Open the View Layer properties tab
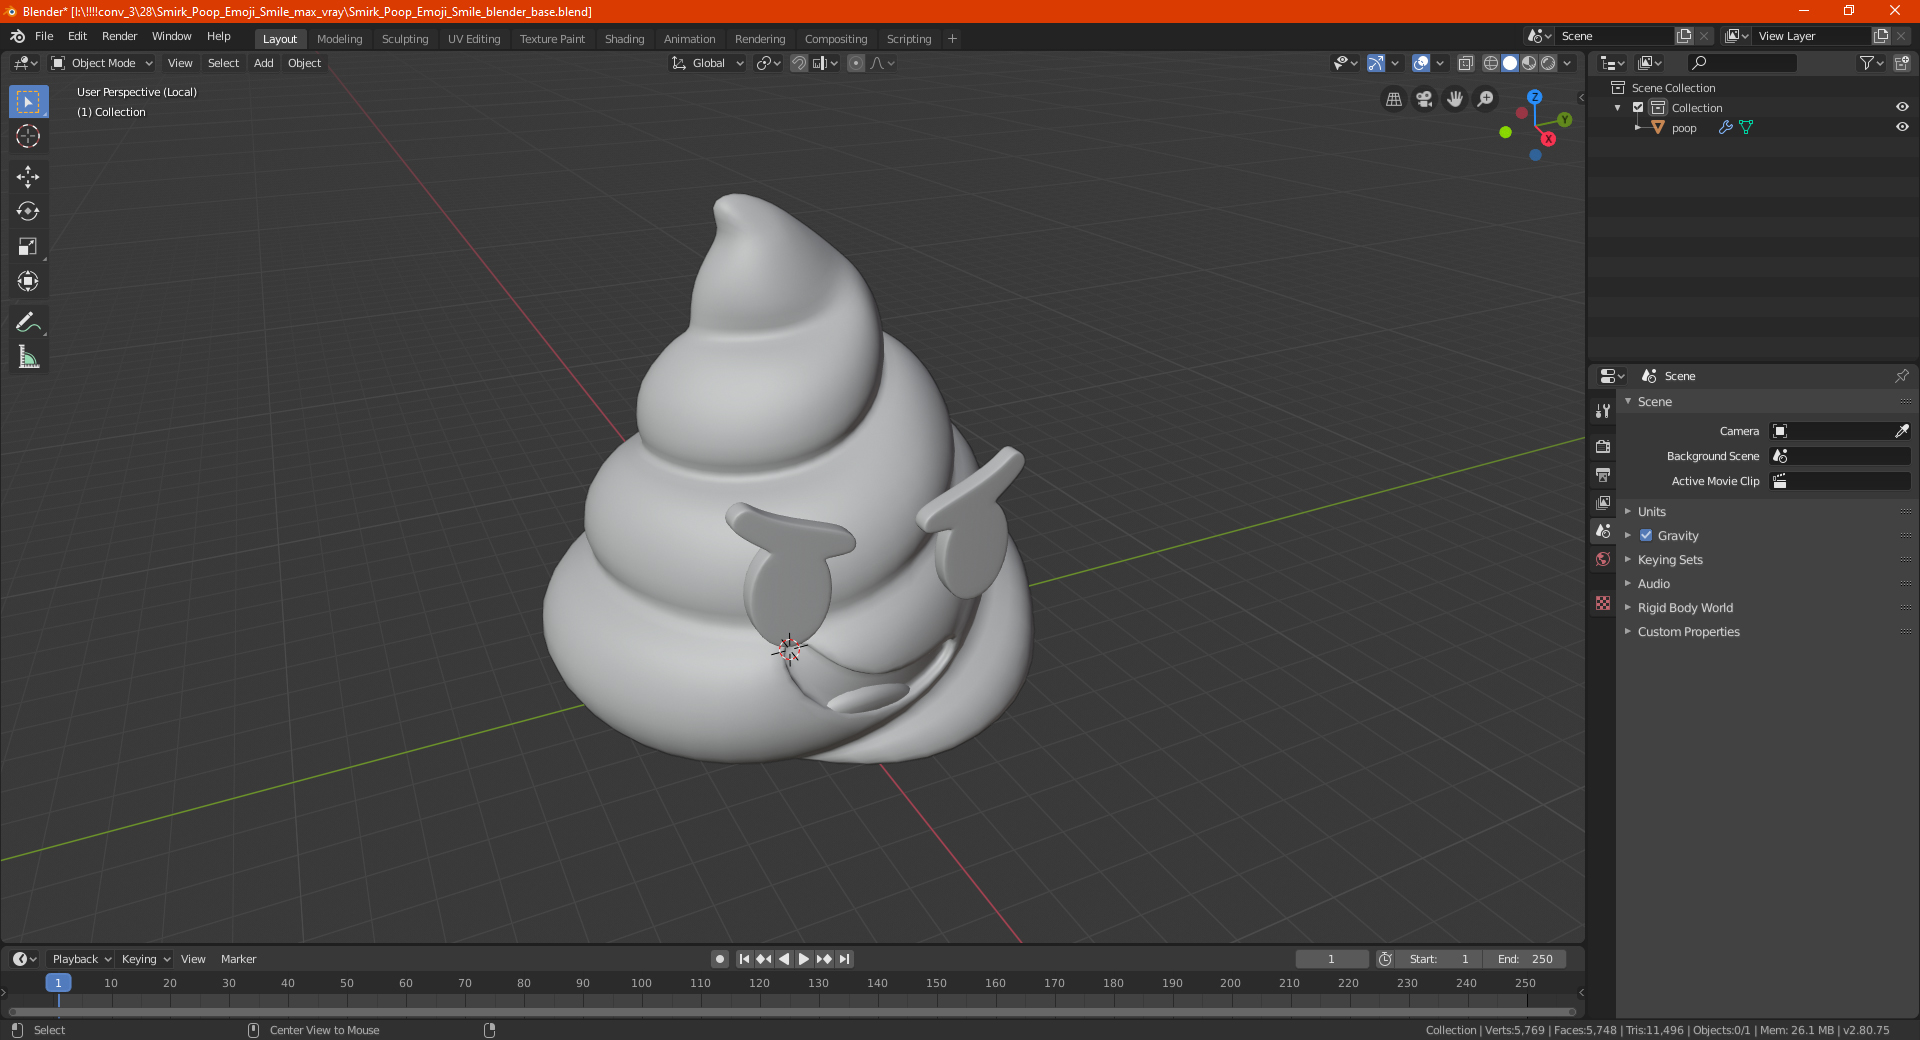 (x=1603, y=503)
